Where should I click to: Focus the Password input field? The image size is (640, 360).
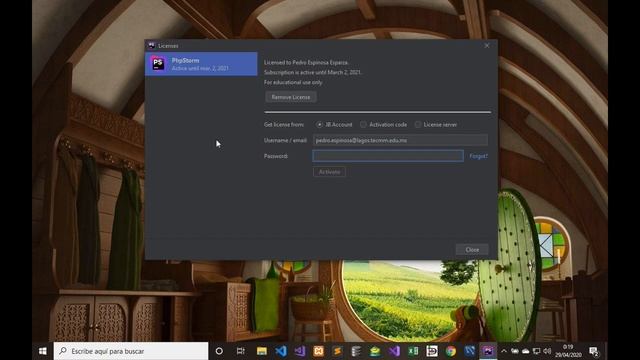point(388,156)
